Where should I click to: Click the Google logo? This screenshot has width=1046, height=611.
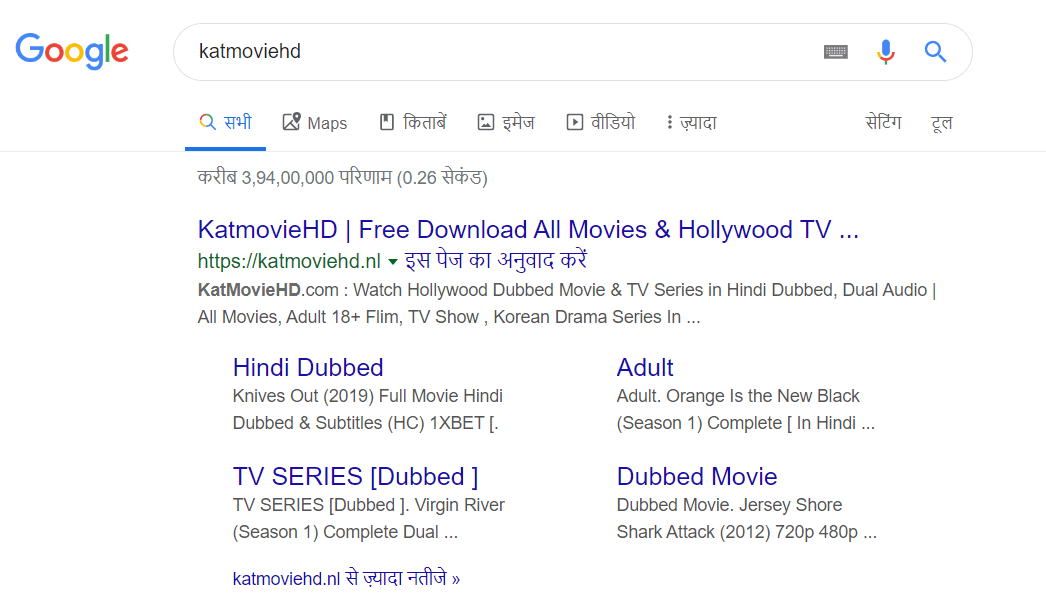(x=72, y=51)
